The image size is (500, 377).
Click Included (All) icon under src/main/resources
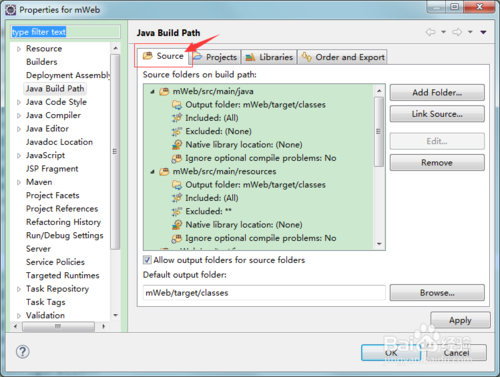pos(177,198)
